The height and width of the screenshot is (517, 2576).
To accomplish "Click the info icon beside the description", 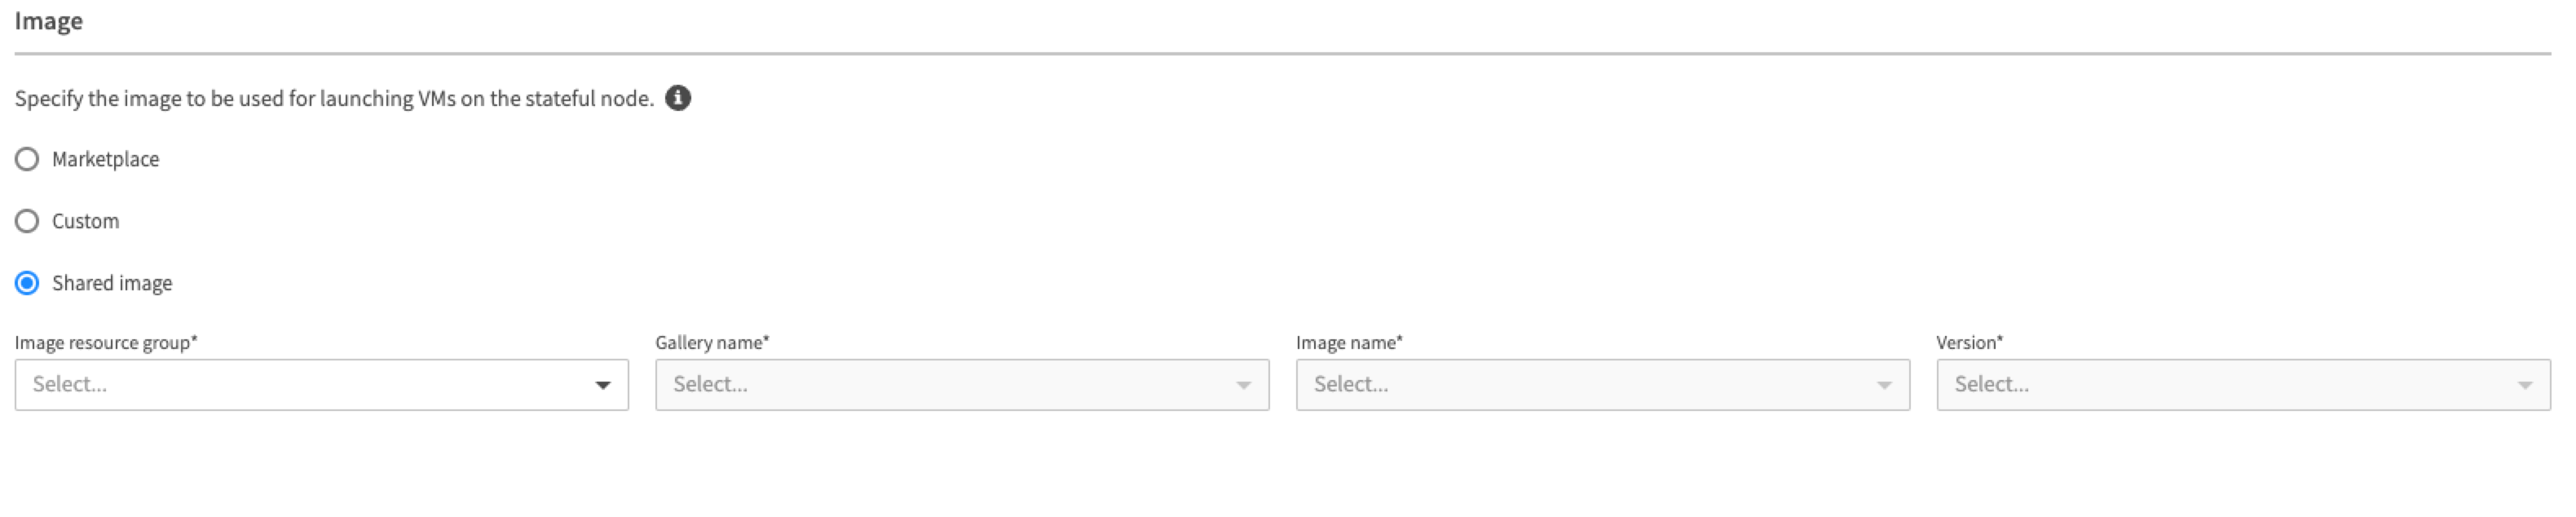I will click(x=678, y=98).
